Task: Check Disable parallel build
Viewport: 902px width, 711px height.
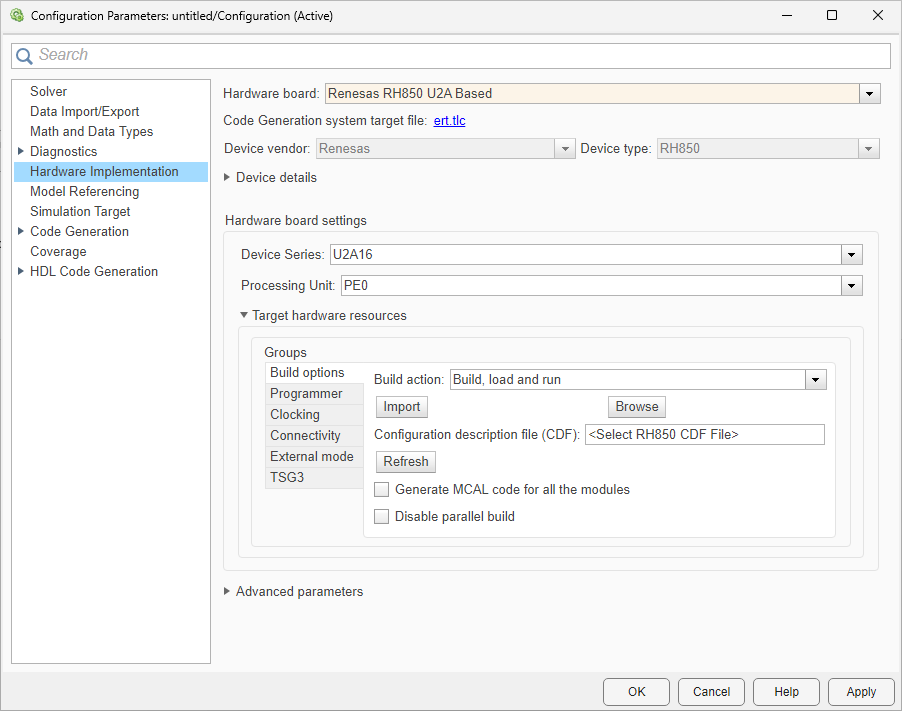Action: (381, 516)
